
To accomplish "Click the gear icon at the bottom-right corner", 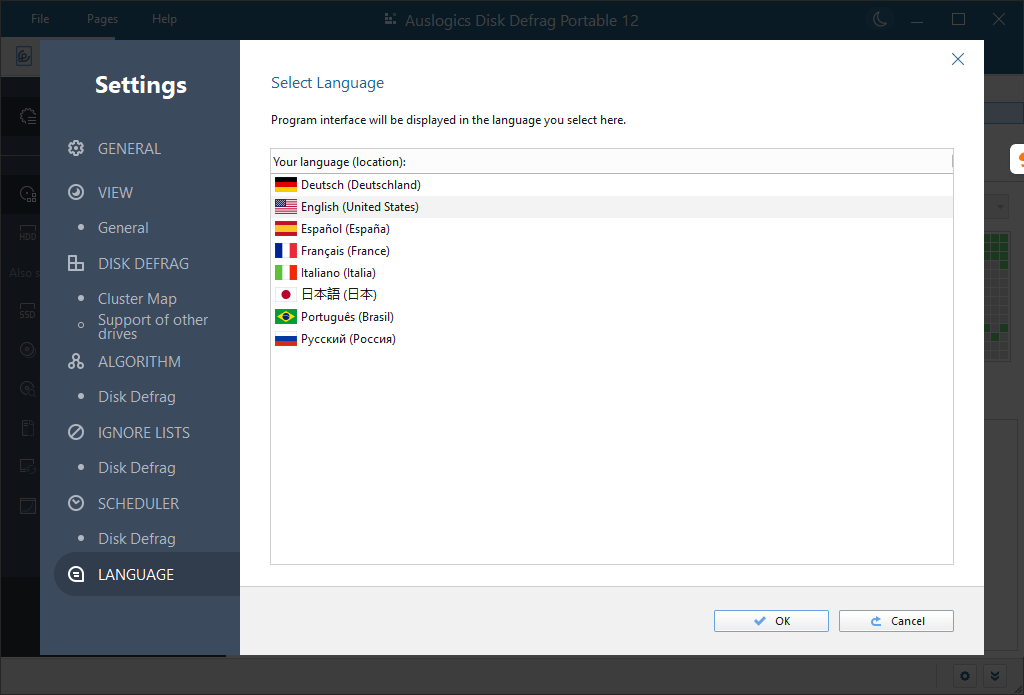I will 964,676.
